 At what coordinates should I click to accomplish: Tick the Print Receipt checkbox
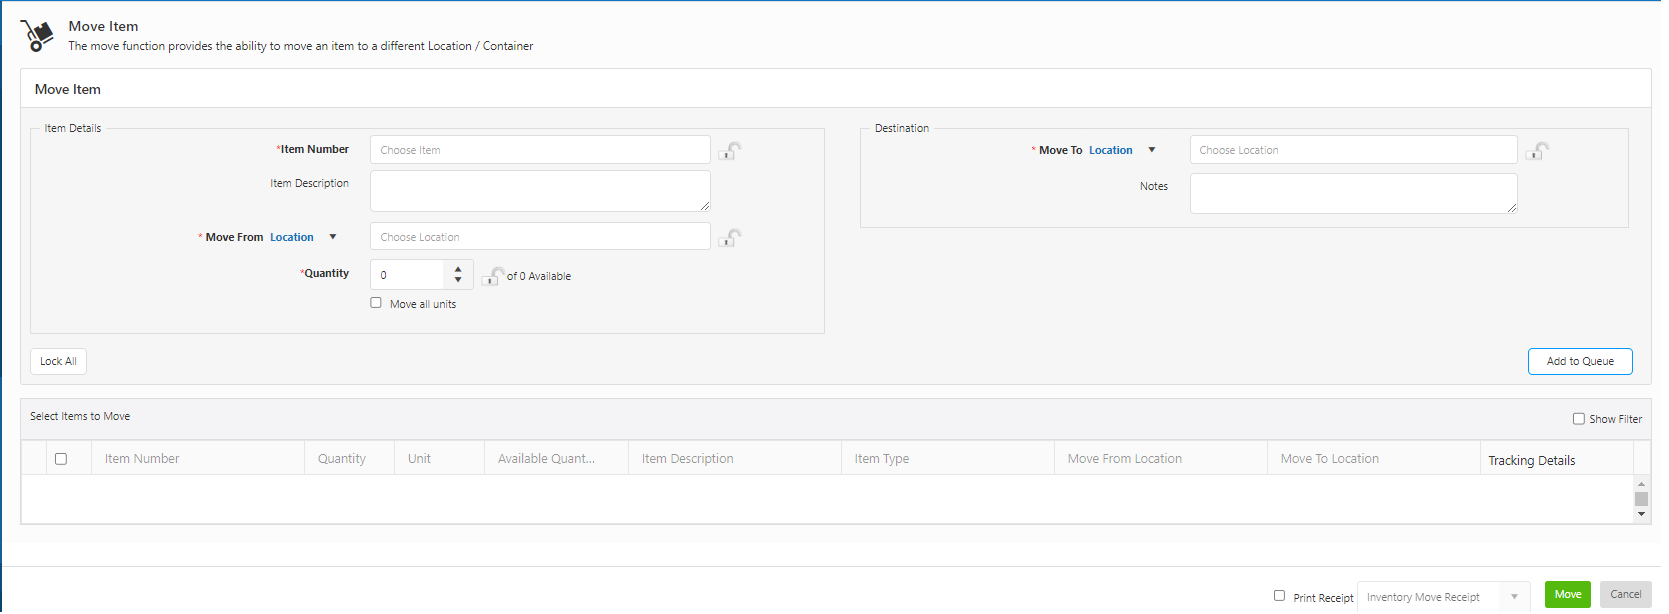(x=1279, y=596)
